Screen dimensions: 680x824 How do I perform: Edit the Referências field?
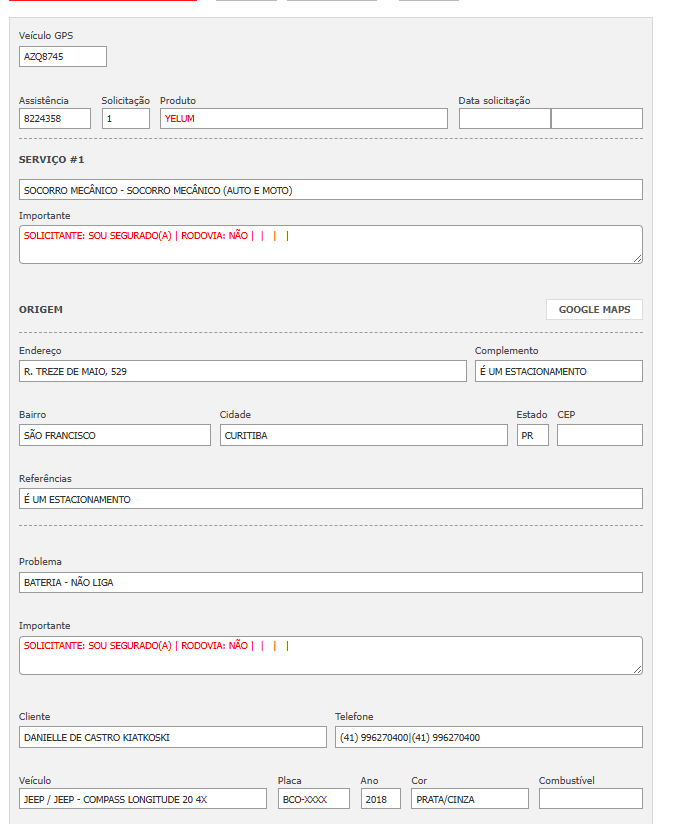tap(330, 499)
